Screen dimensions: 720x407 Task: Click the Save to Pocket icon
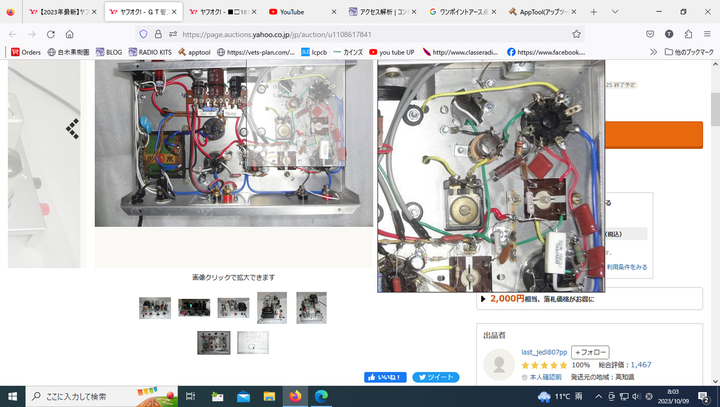(651, 33)
